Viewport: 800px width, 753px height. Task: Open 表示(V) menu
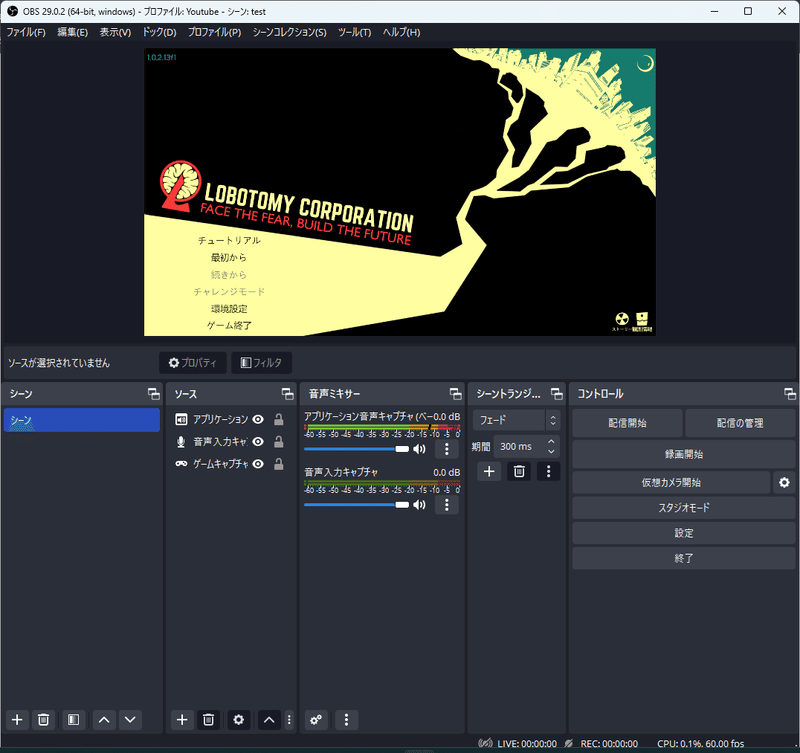[115, 32]
